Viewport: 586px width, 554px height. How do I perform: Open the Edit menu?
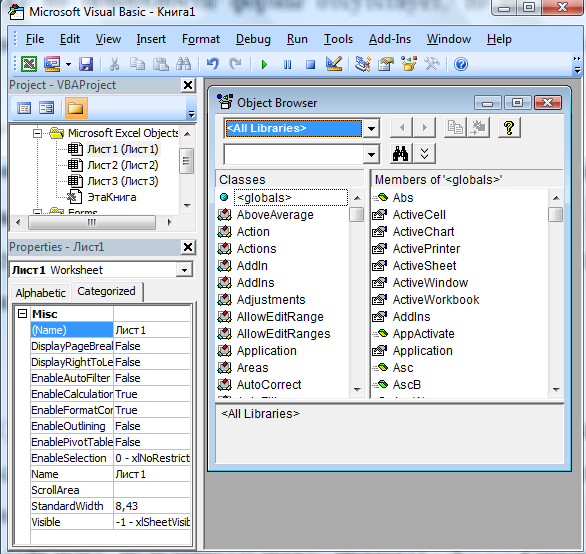coord(70,39)
